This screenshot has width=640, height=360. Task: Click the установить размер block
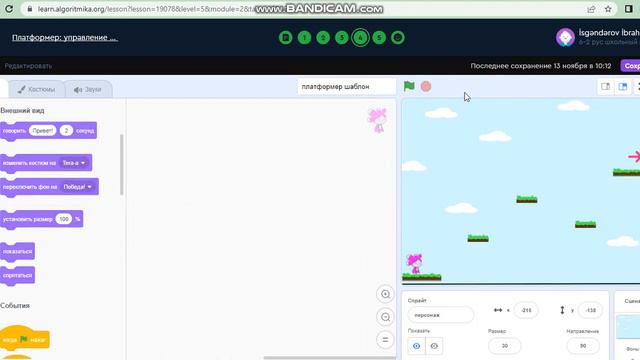(41, 219)
